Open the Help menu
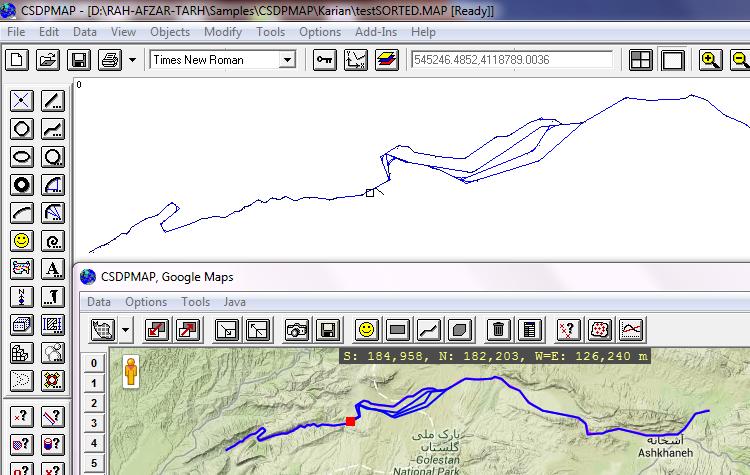The width and height of the screenshot is (750, 475). (423, 32)
